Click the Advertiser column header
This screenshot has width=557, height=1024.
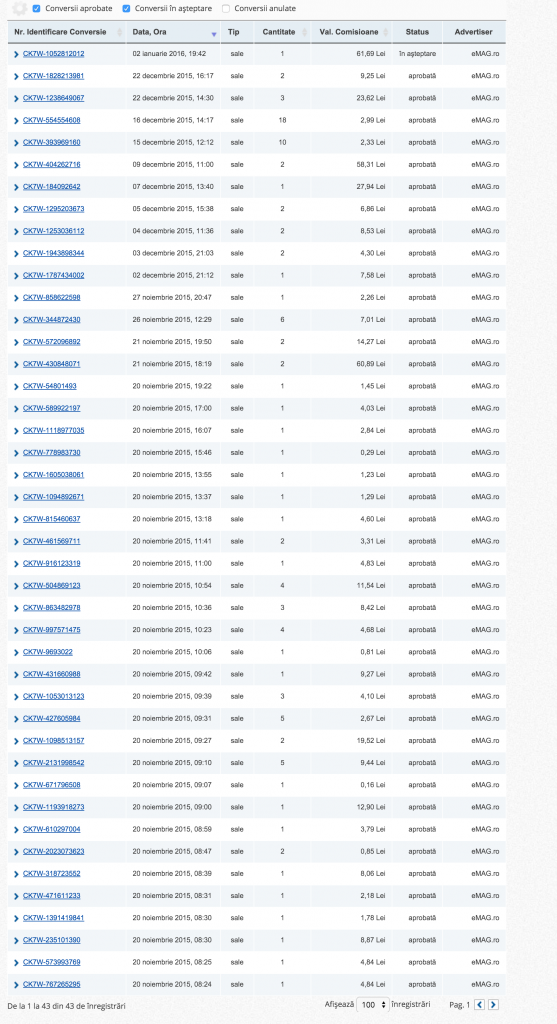(x=473, y=32)
